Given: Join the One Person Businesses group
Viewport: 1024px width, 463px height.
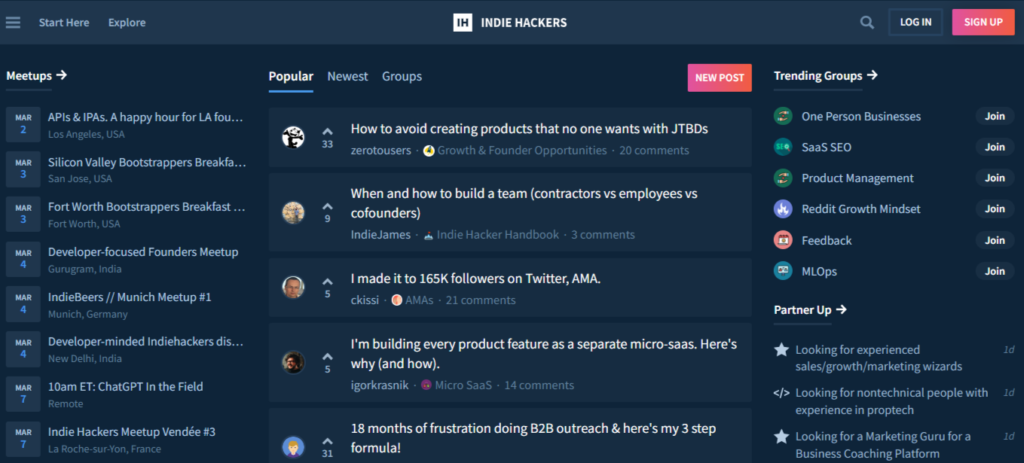Looking at the screenshot, I should tap(995, 116).
